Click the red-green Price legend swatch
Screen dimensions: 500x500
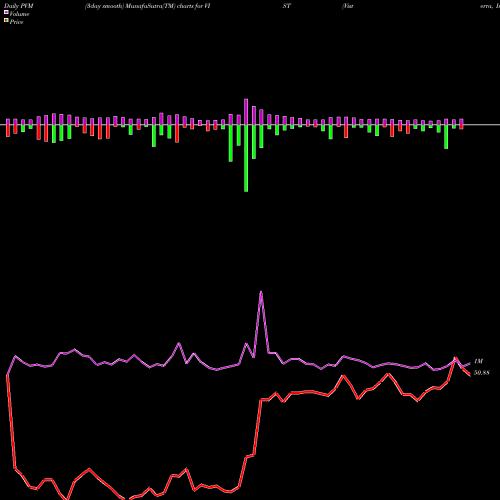[6, 21]
